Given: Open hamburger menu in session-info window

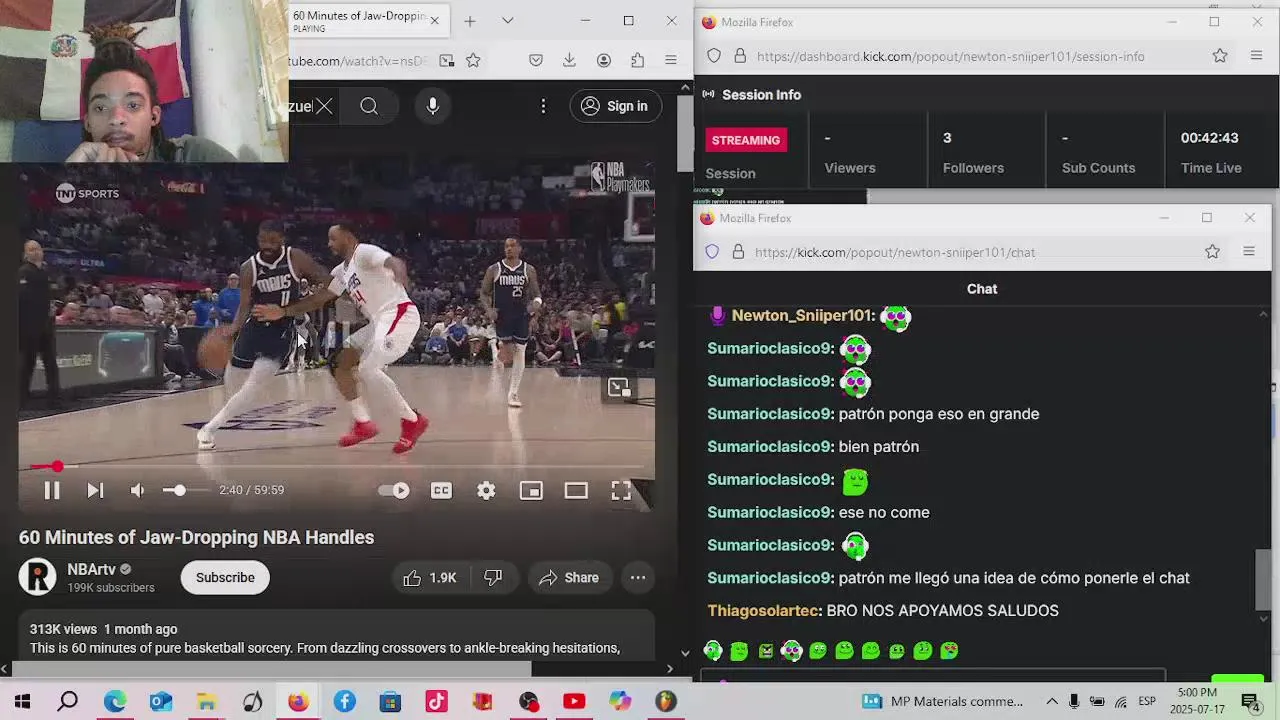Looking at the screenshot, I should pyautogui.click(x=1256, y=56).
